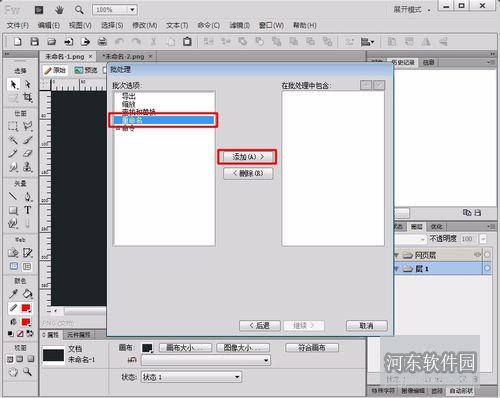Open the 命令(C) menu
This screenshot has width=500, height=398.
(x=209, y=25)
